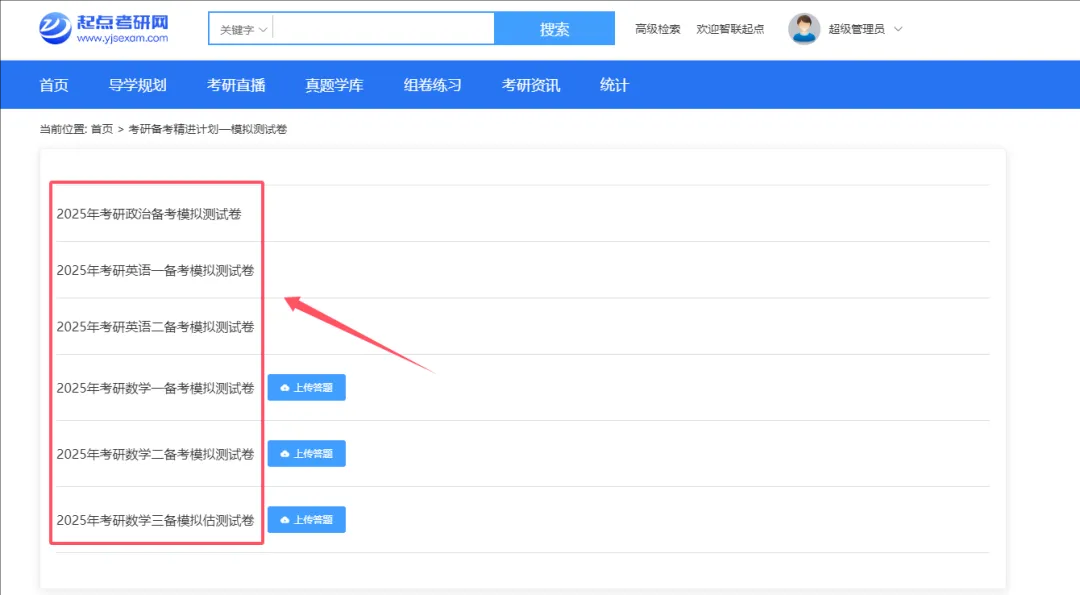Open 2025年考研英语二备考模拟测试卷
This screenshot has height=595, width=1080.
[x=155, y=327]
